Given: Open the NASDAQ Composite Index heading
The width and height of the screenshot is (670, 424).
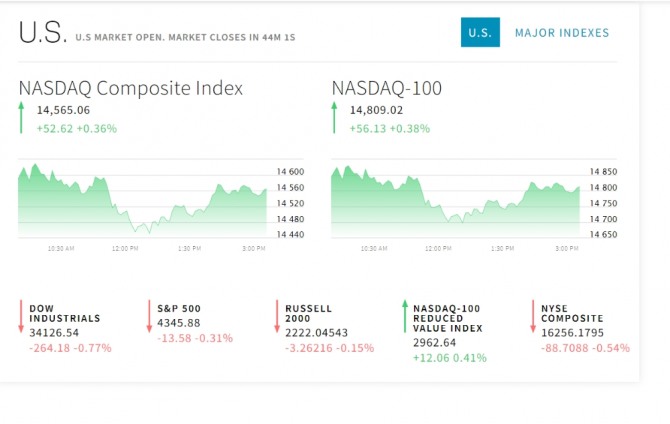Looking at the screenshot, I should pos(130,88).
